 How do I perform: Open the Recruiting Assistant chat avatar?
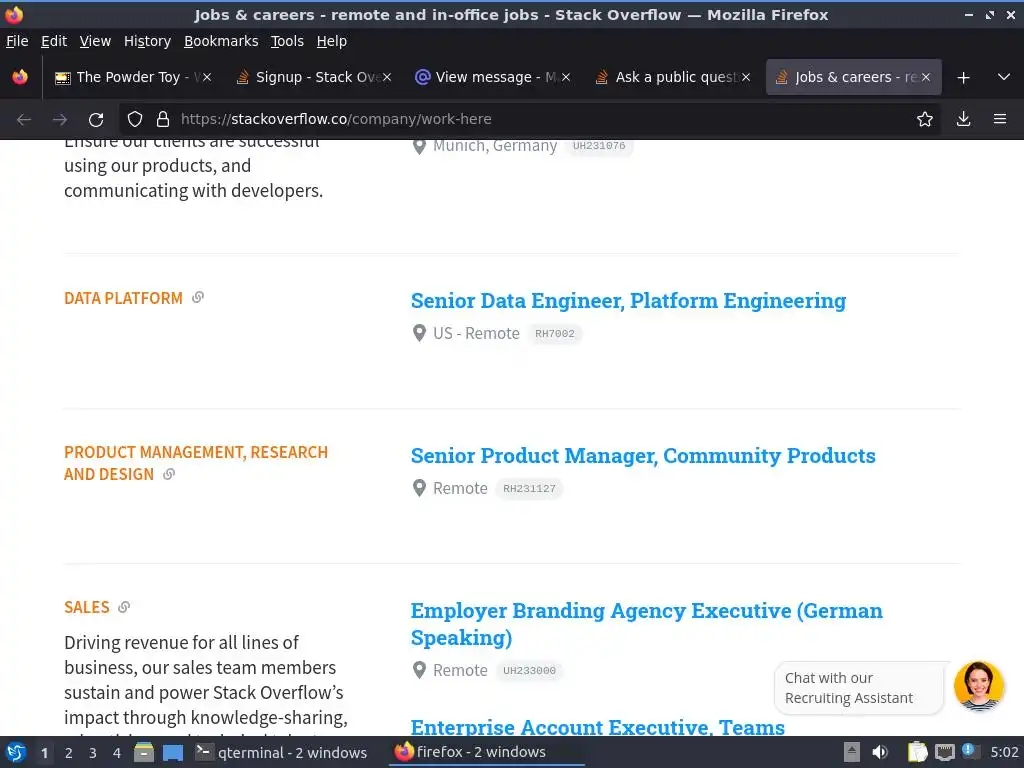click(x=978, y=686)
